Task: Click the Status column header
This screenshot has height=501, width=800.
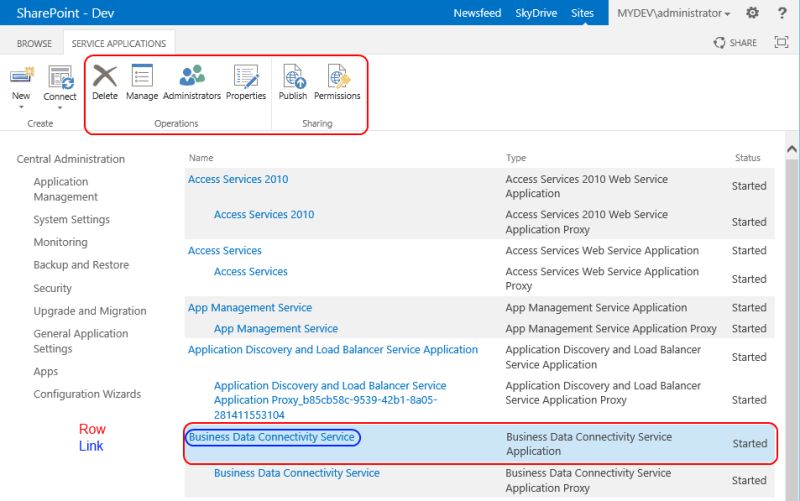Action: click(x=747, y=158)
